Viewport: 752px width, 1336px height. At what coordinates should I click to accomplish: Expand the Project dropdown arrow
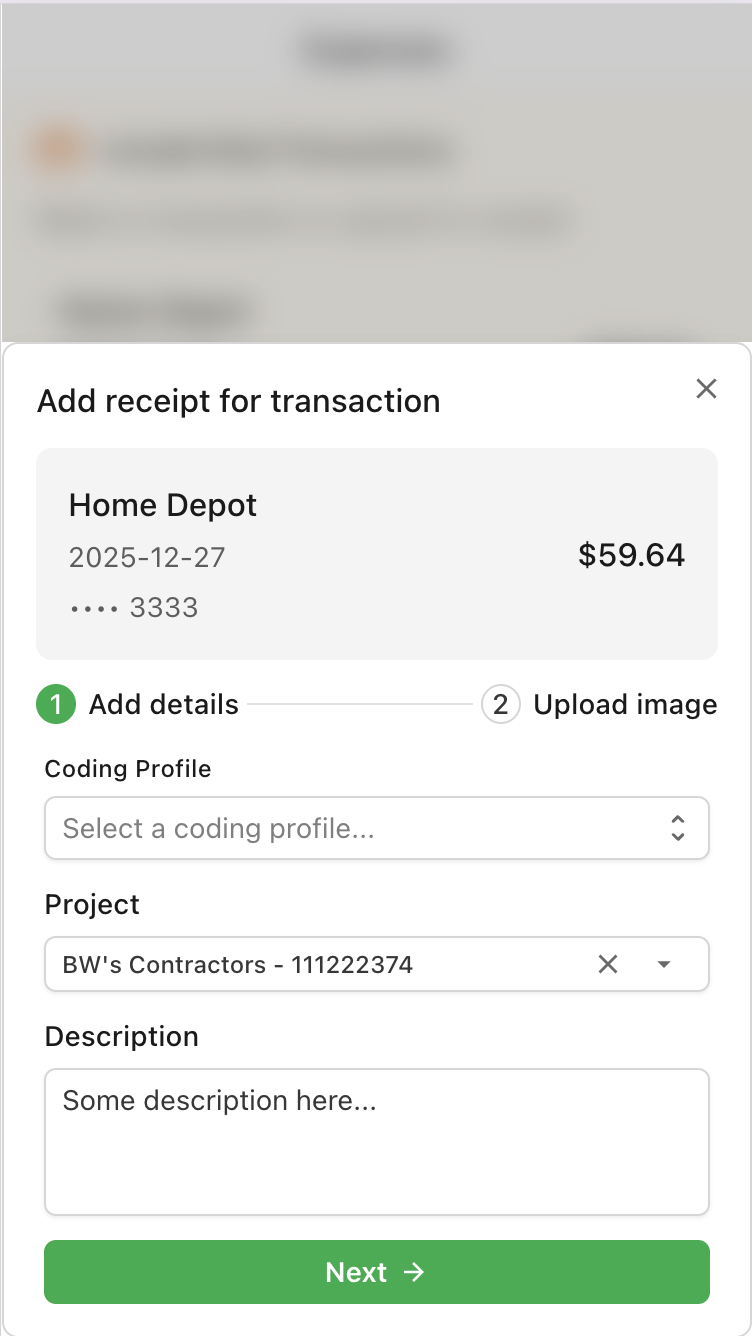click(x=664, y=964)
